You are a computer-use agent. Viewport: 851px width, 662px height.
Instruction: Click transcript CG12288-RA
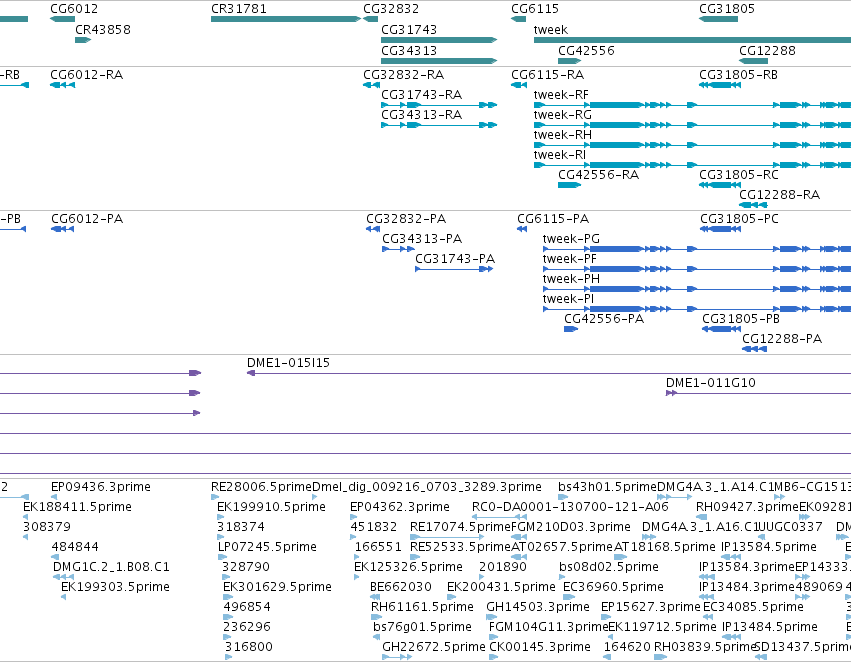pyautogui.click(x=779, y=195)
